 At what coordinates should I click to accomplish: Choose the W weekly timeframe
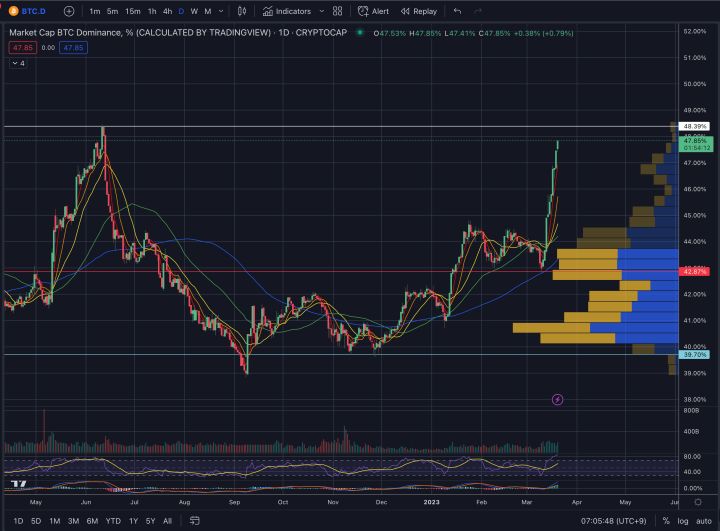[x=194, y=11]
